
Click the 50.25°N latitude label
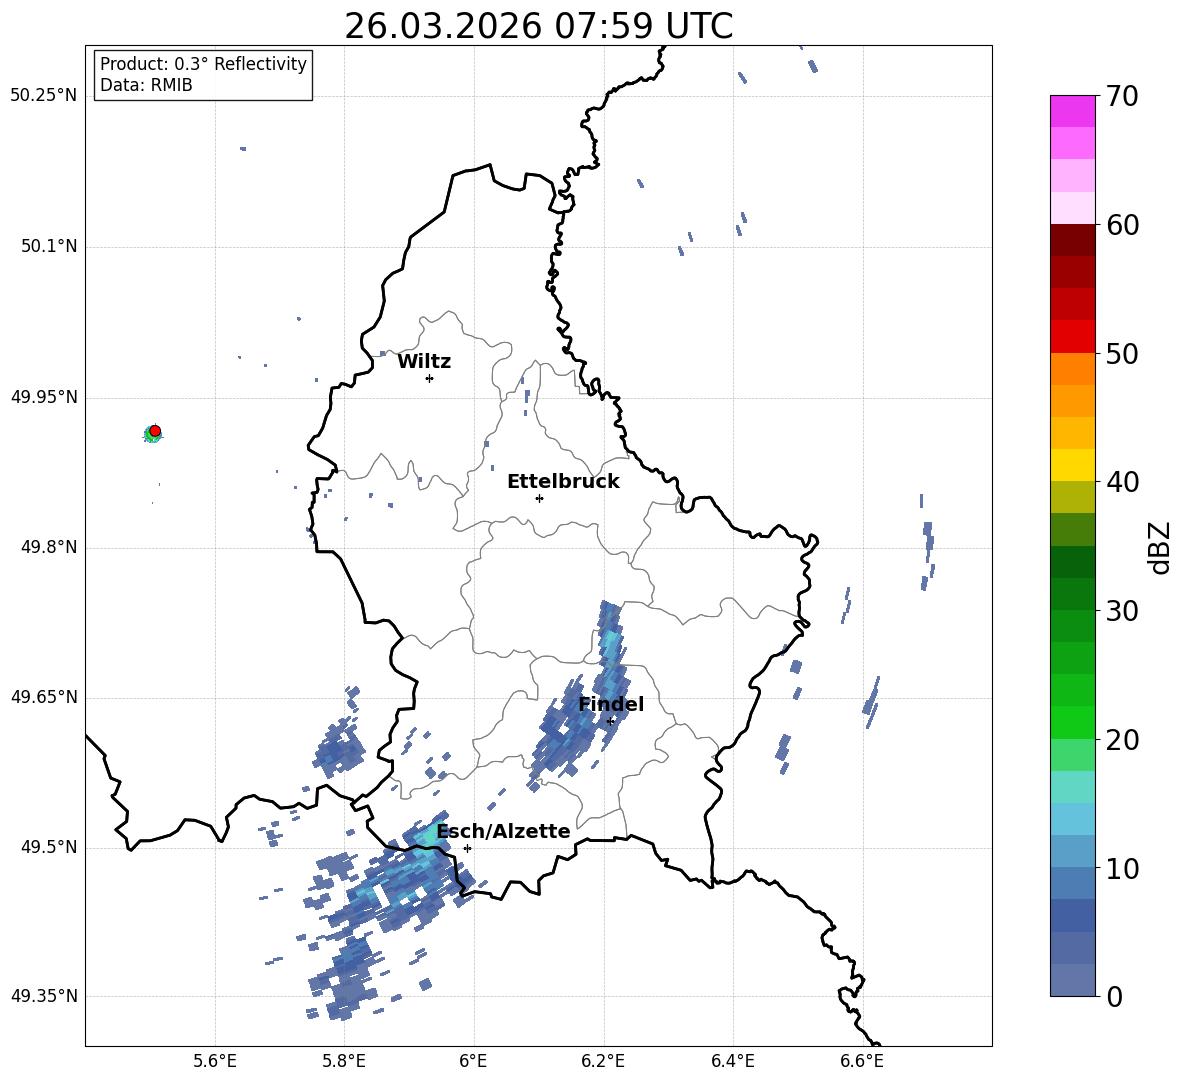[x=44, y=96]
